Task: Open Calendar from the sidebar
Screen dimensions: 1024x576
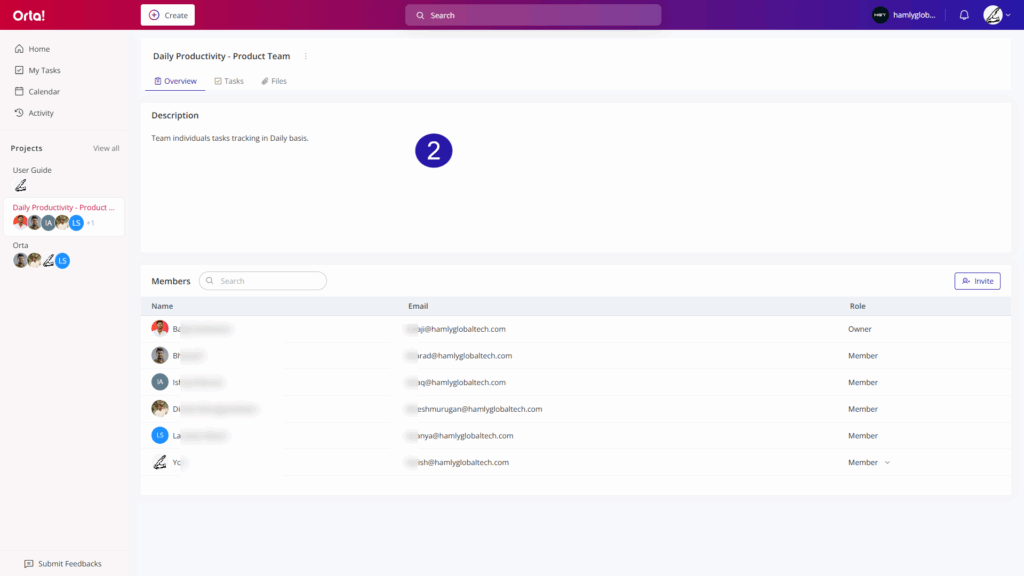Action: [43, 92]
